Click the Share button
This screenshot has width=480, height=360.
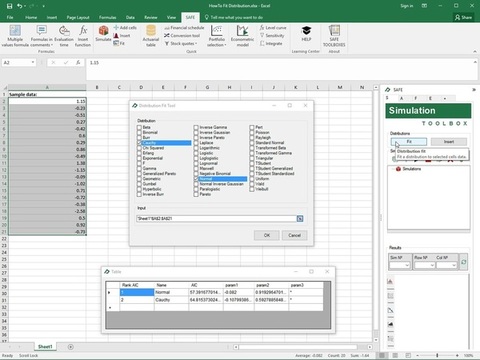463,17
